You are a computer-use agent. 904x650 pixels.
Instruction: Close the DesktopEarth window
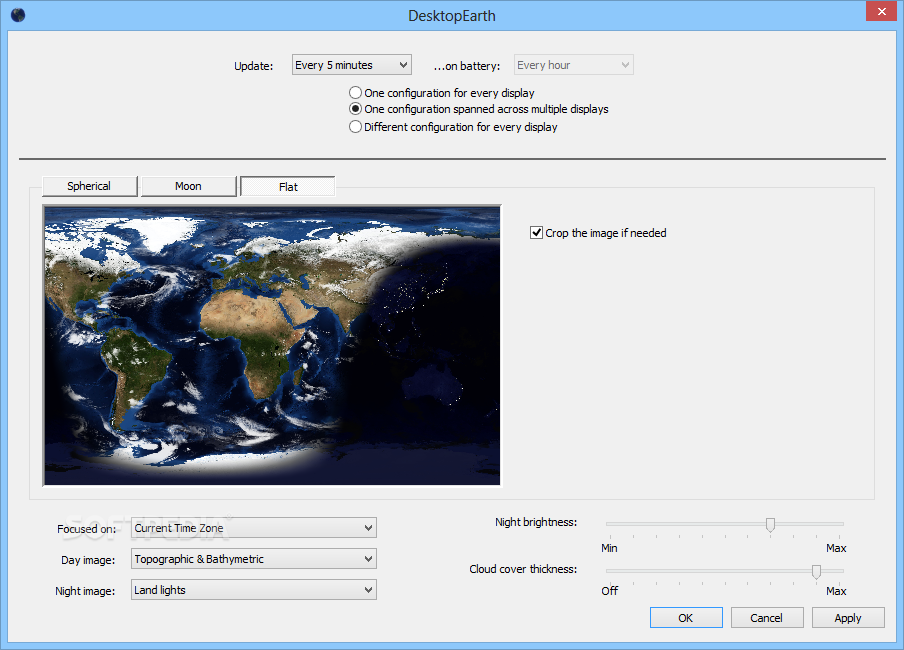881,12
